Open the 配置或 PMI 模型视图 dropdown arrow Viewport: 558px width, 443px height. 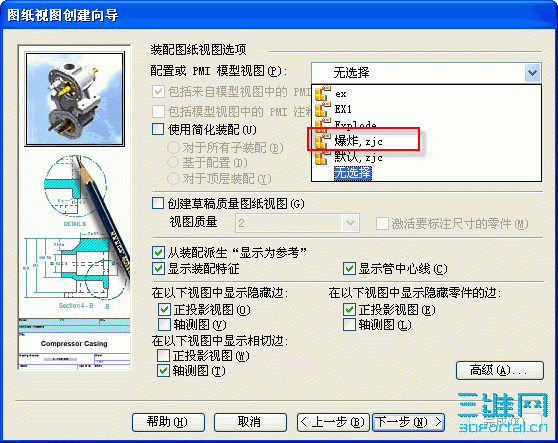coord(532,73)
